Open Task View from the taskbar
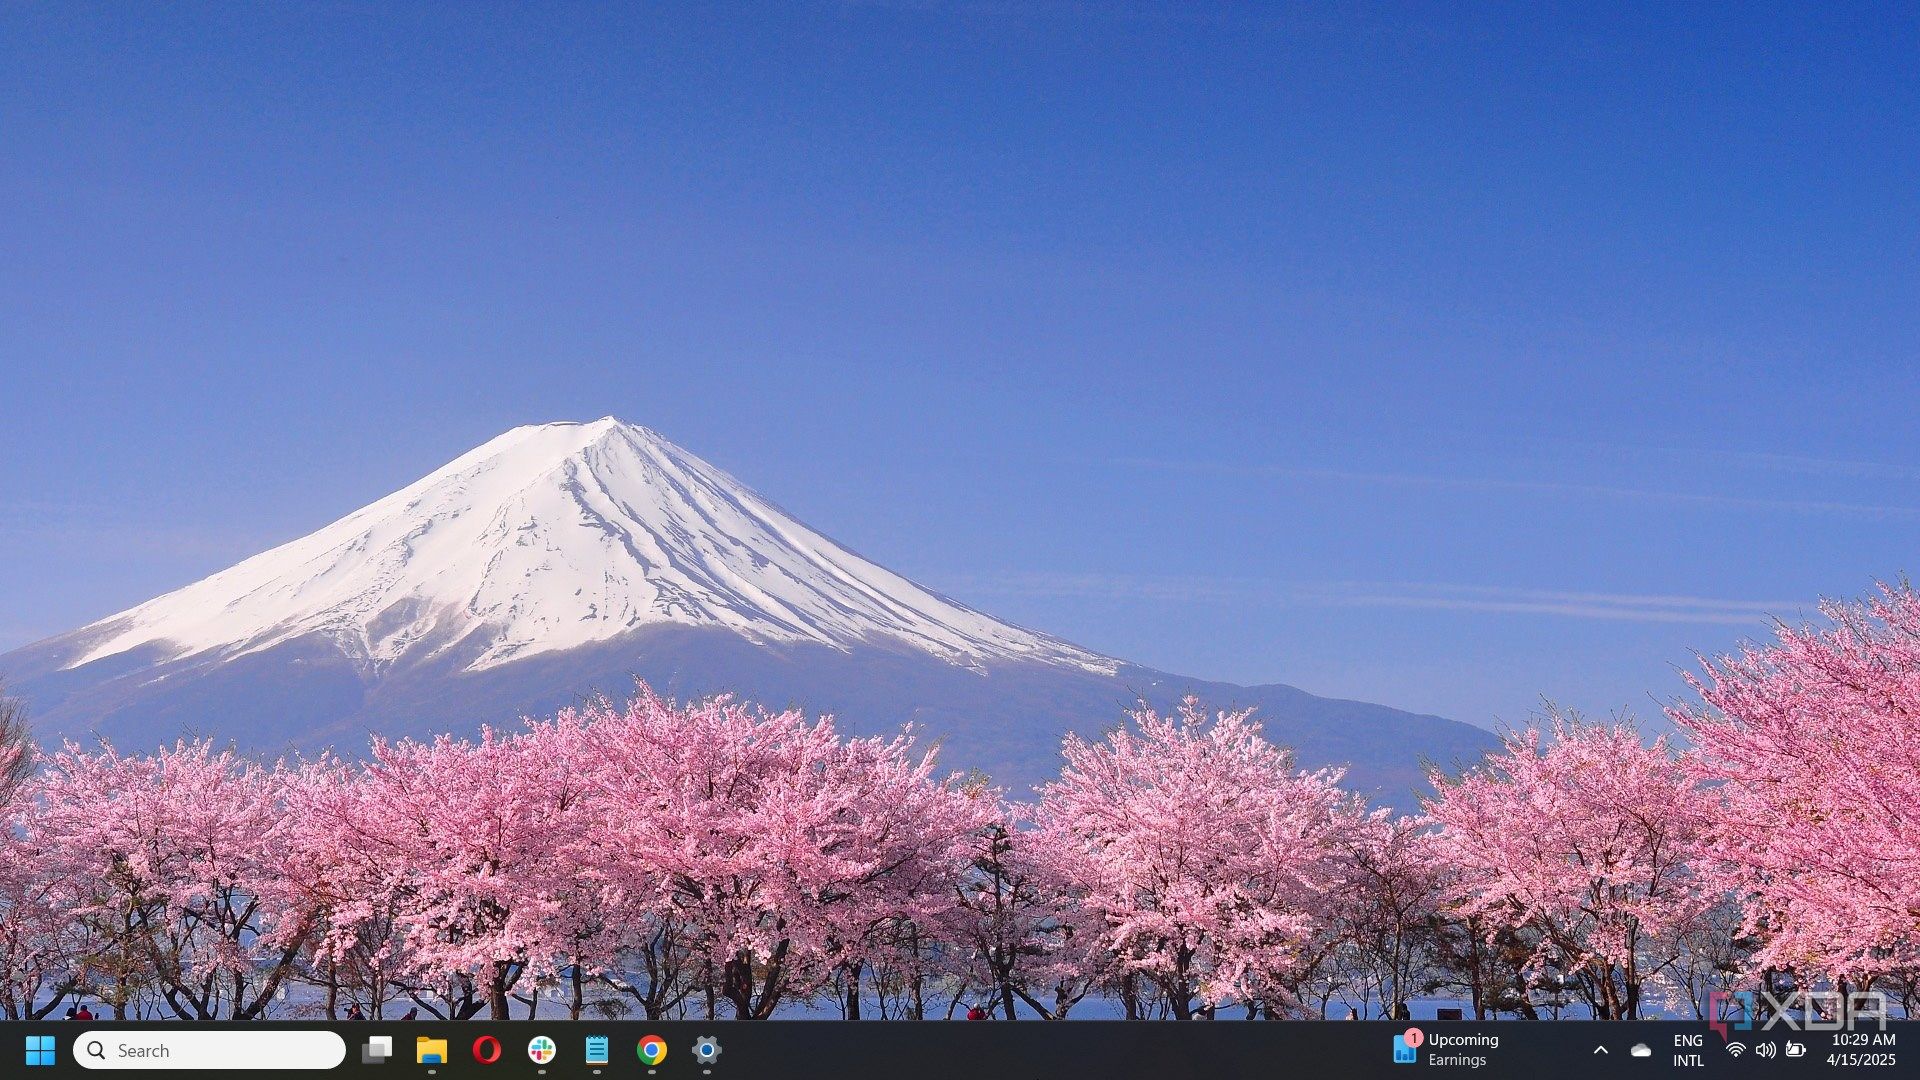This screenshot has height=1080, width=1920. point(377,1050)
